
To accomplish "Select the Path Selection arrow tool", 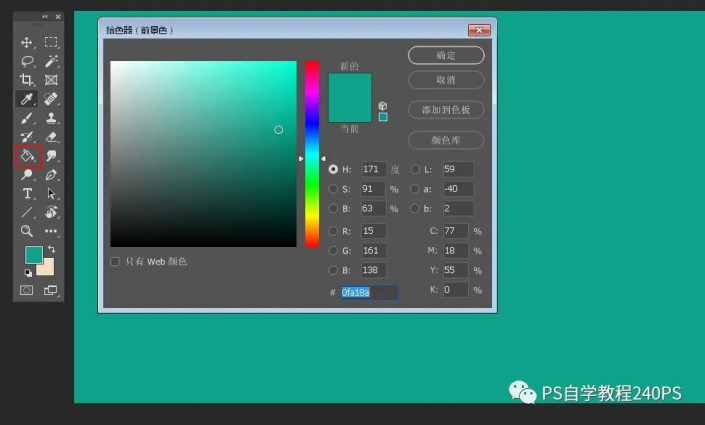I will 51,193.
